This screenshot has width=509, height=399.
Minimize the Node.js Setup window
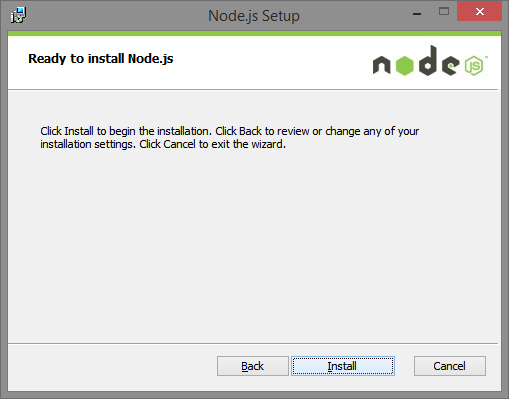click(417, 14)
